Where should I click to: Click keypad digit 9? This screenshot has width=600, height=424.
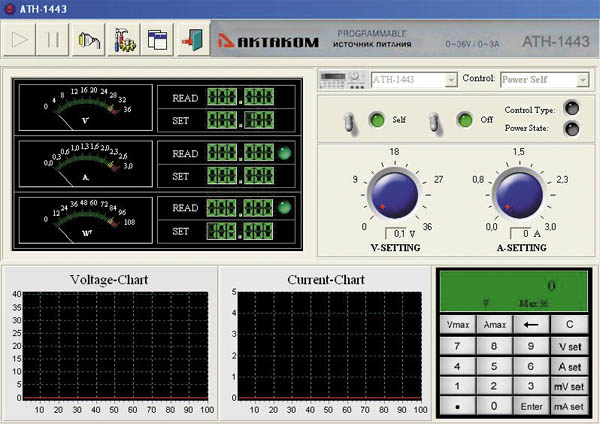pyautogui.click(x=531, y=346)
